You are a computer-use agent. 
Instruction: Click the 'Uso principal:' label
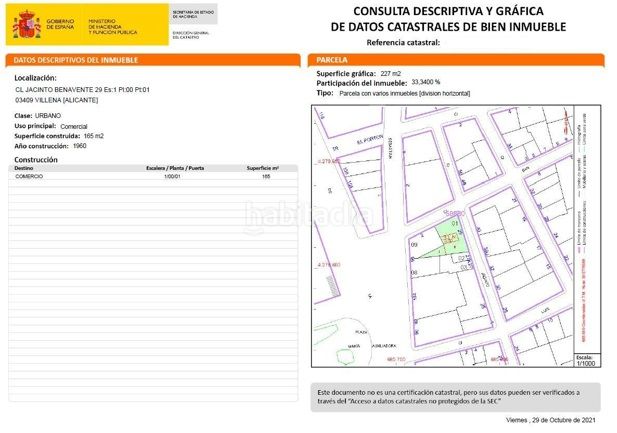point(35,126)
